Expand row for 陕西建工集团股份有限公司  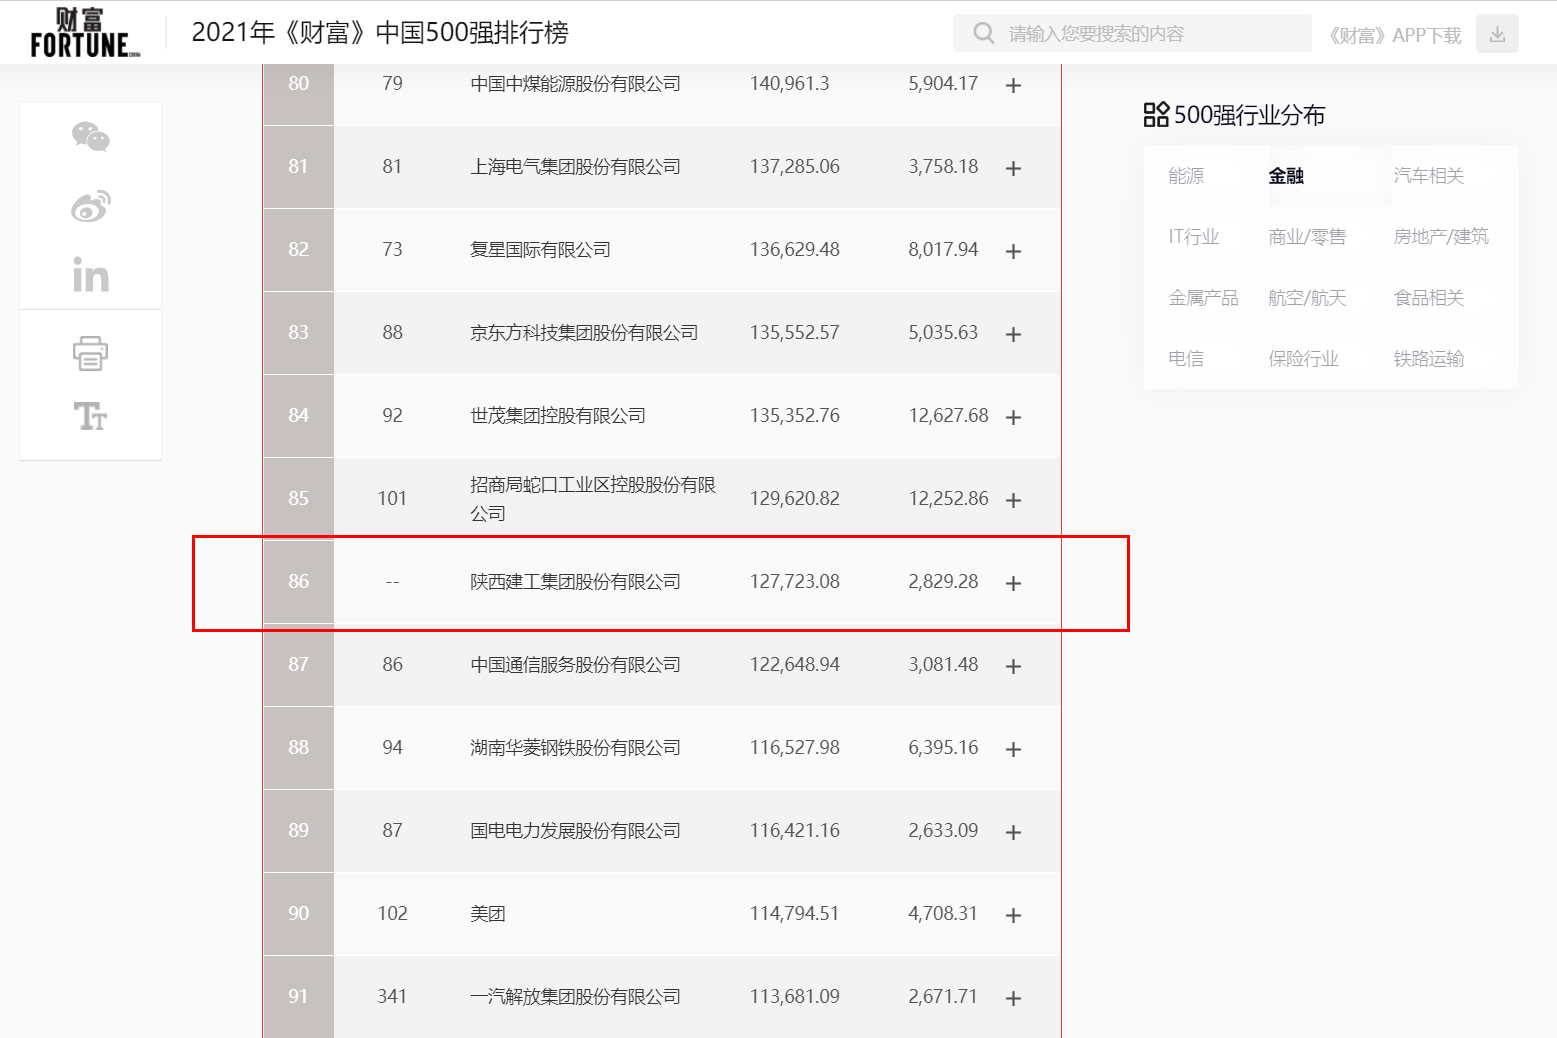[1013, 583]
